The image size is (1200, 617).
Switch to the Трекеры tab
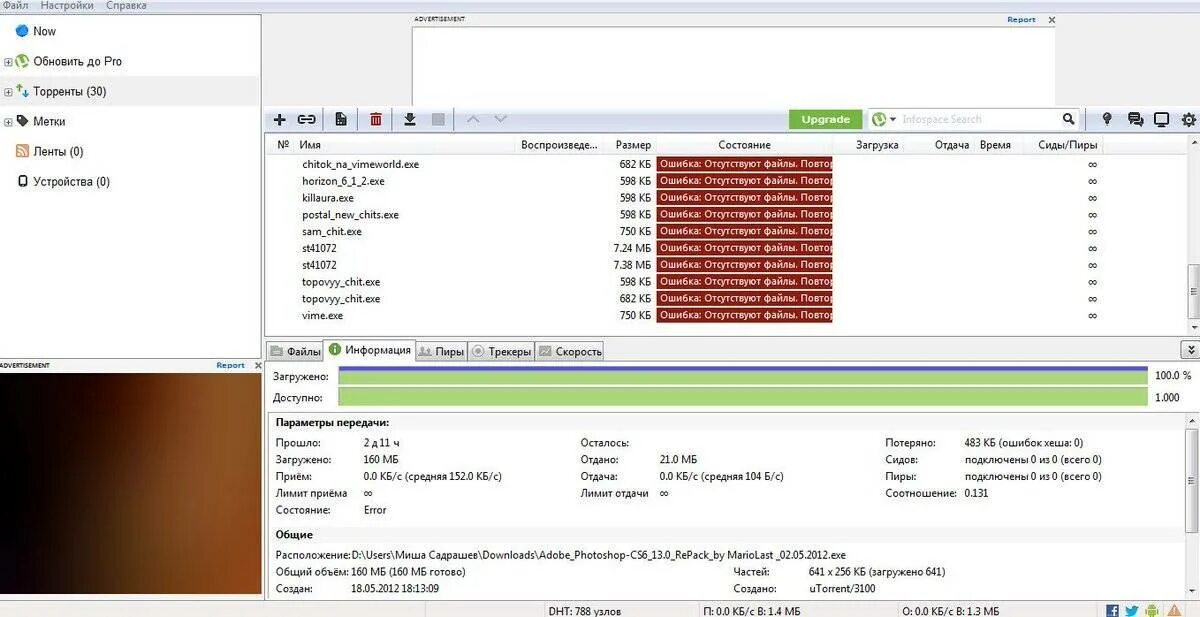501,351
